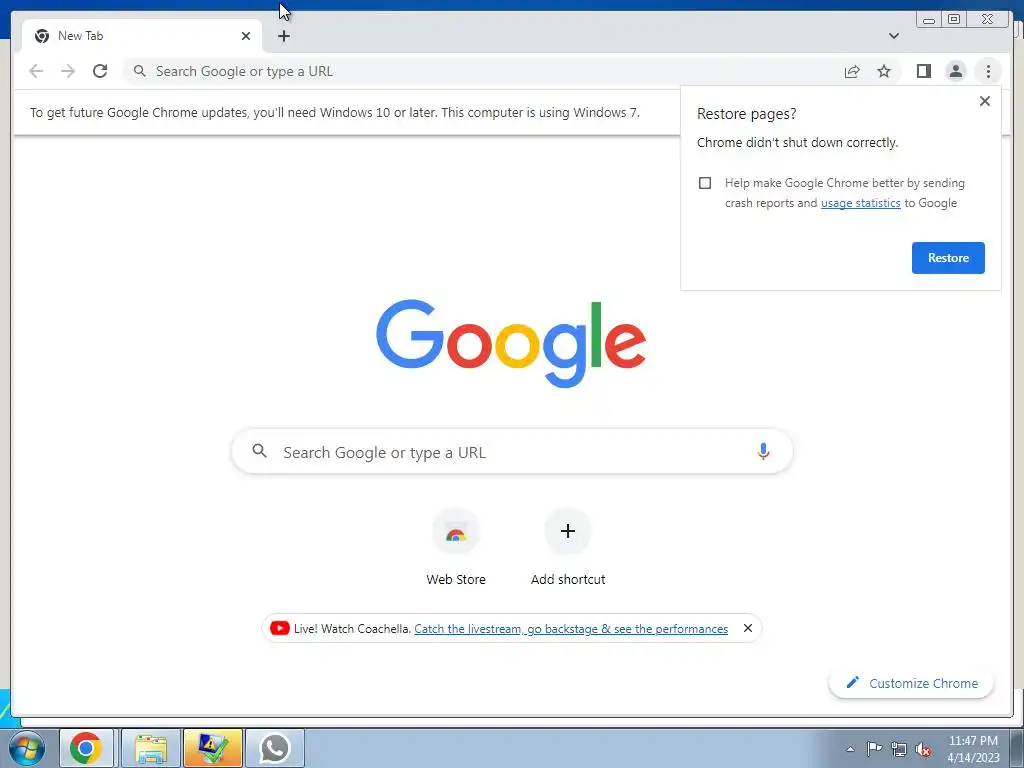Click the share this page icon

pyautogui.click(x=852, y=71)
